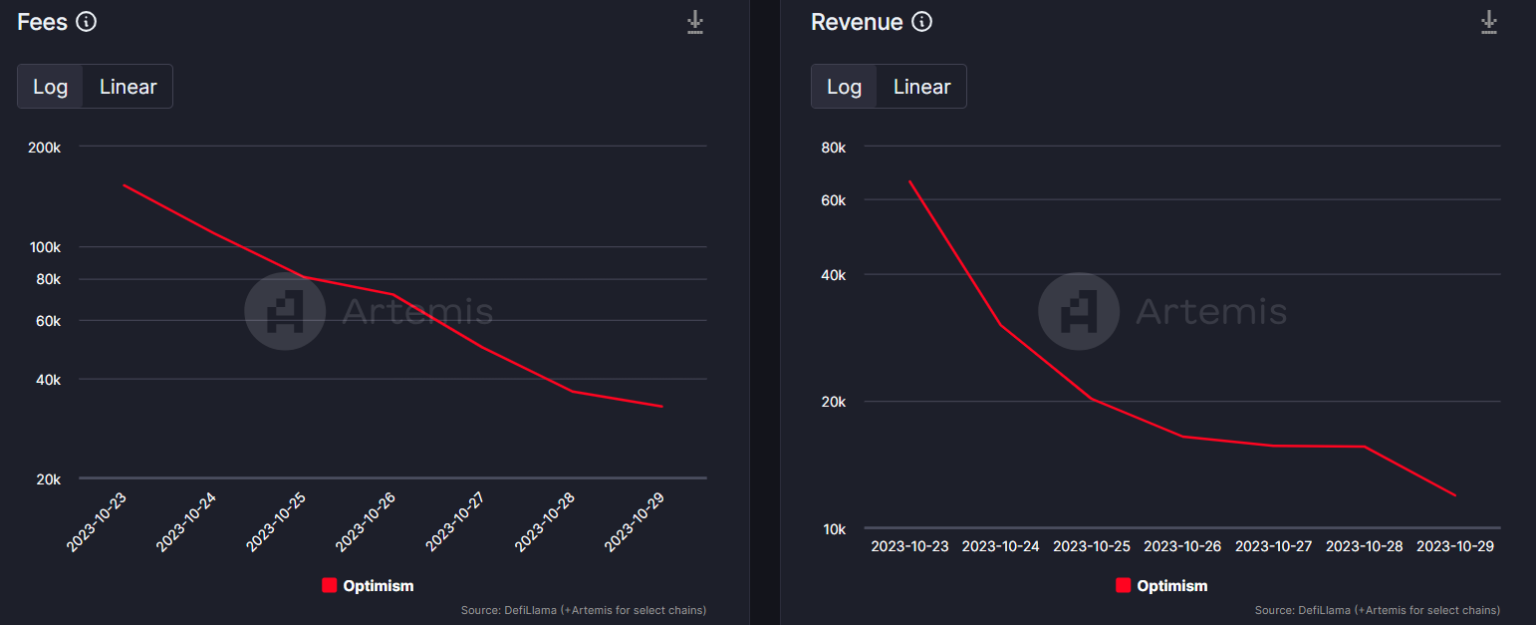Click the 2023-10-26 label on Revenue x-axis

tap(1182, 547)
